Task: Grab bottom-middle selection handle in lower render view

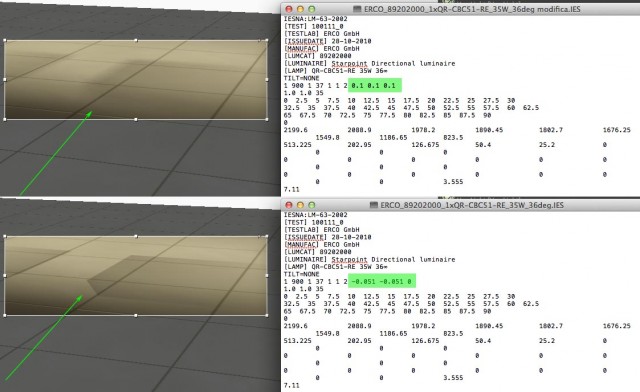Action: [x=136, y=315]
